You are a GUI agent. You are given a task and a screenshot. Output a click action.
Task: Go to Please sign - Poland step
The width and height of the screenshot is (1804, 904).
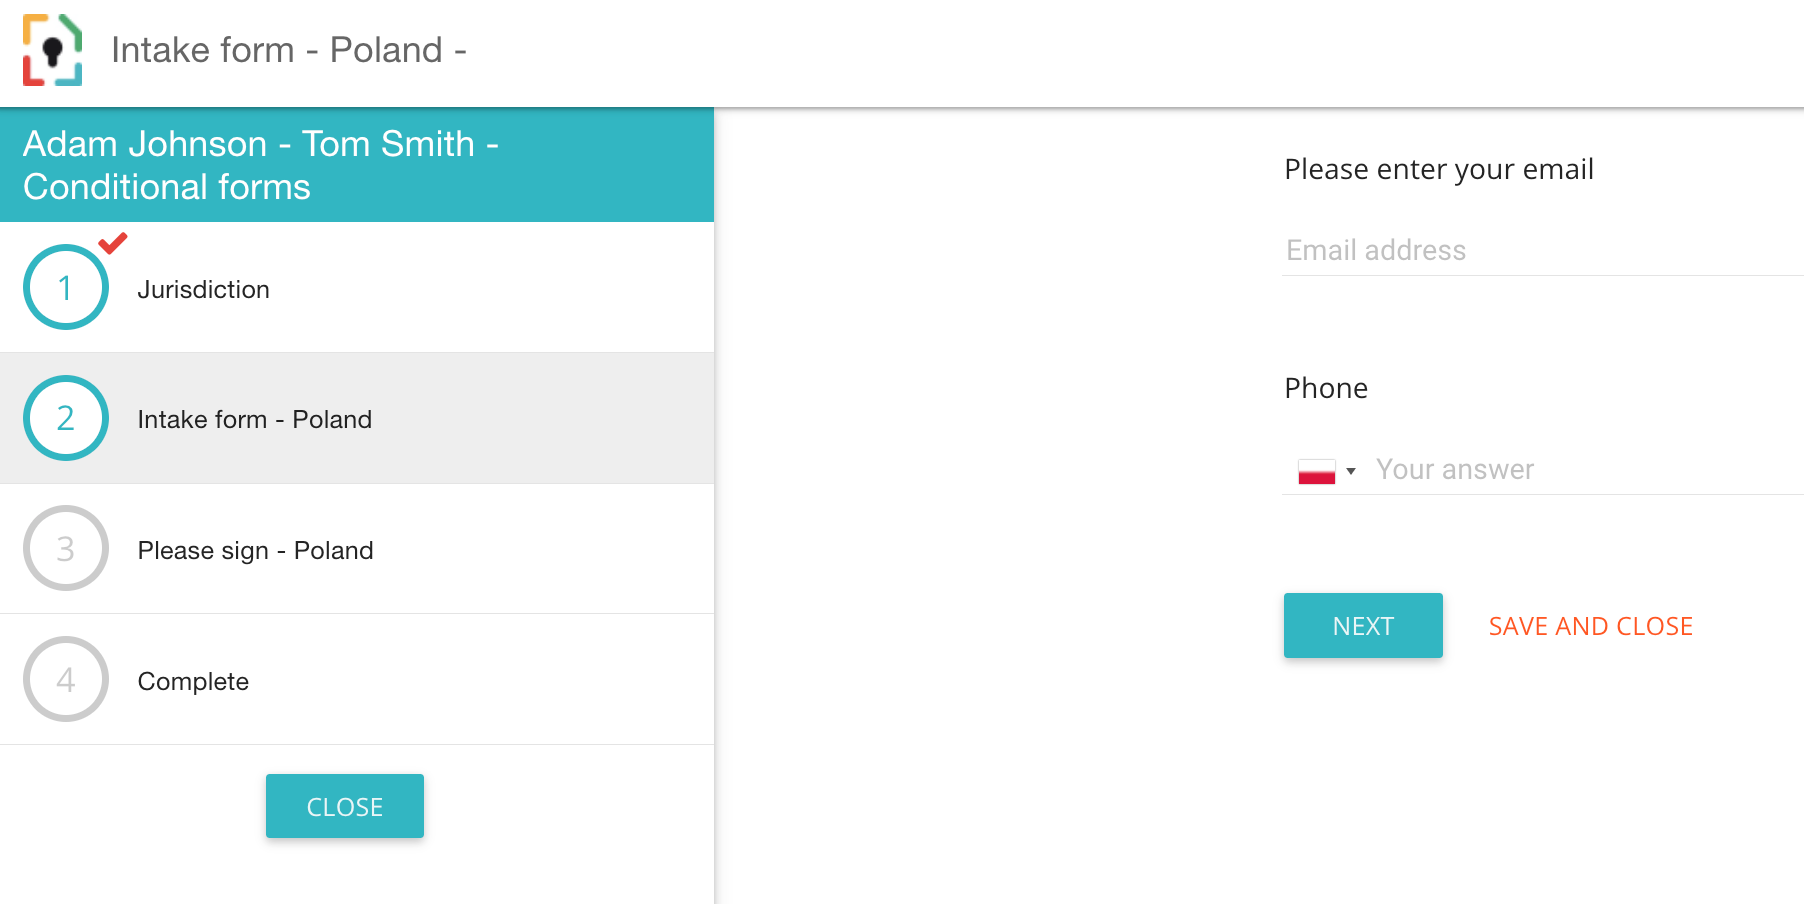(256, 550)
